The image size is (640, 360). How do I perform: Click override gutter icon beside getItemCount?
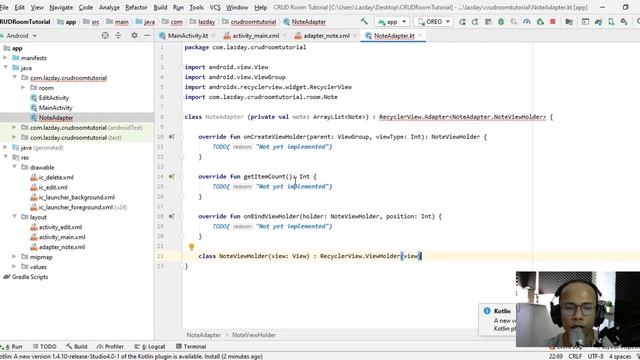171,176
